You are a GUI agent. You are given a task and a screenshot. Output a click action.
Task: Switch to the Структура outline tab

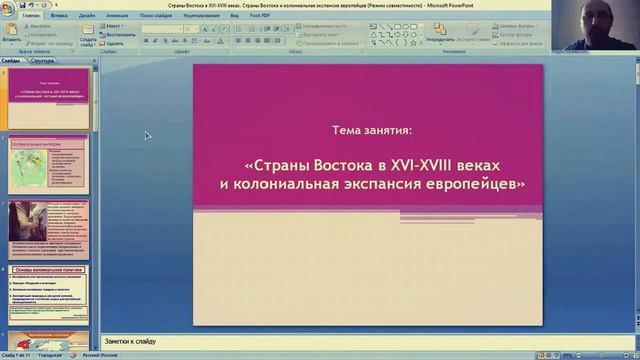tap(42, 61)
